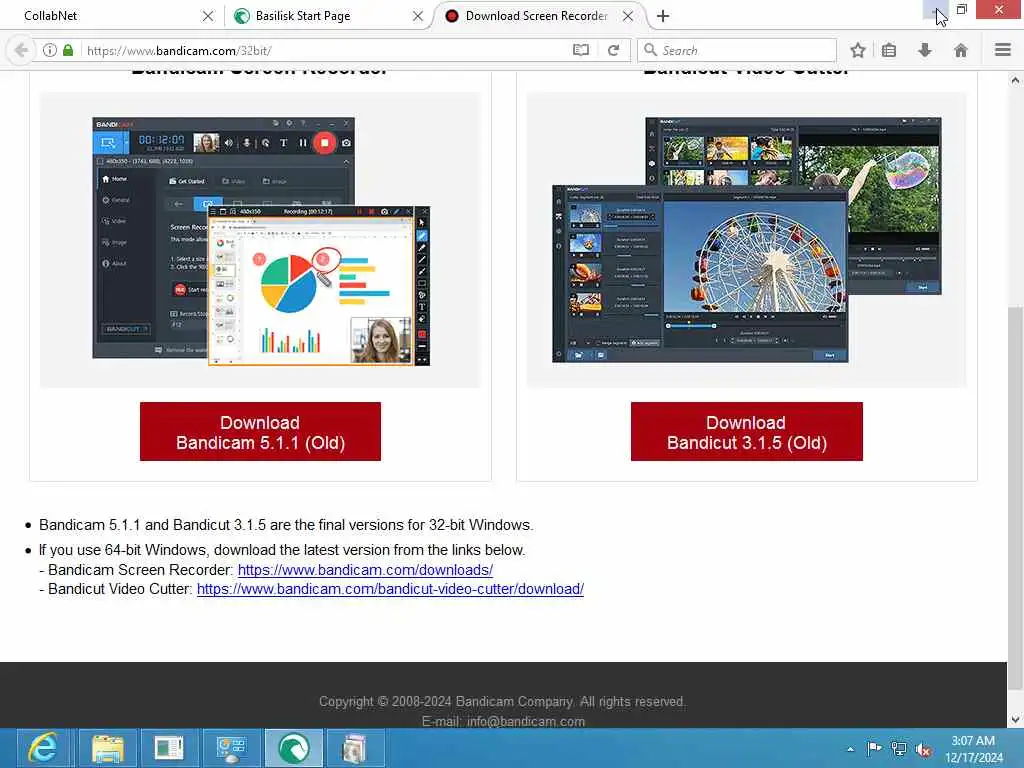The height and width of the screenshot is (768, 1024).
Task: Open the Action Center flag icon
Action: pyautogui.click(x=874, y=748)
